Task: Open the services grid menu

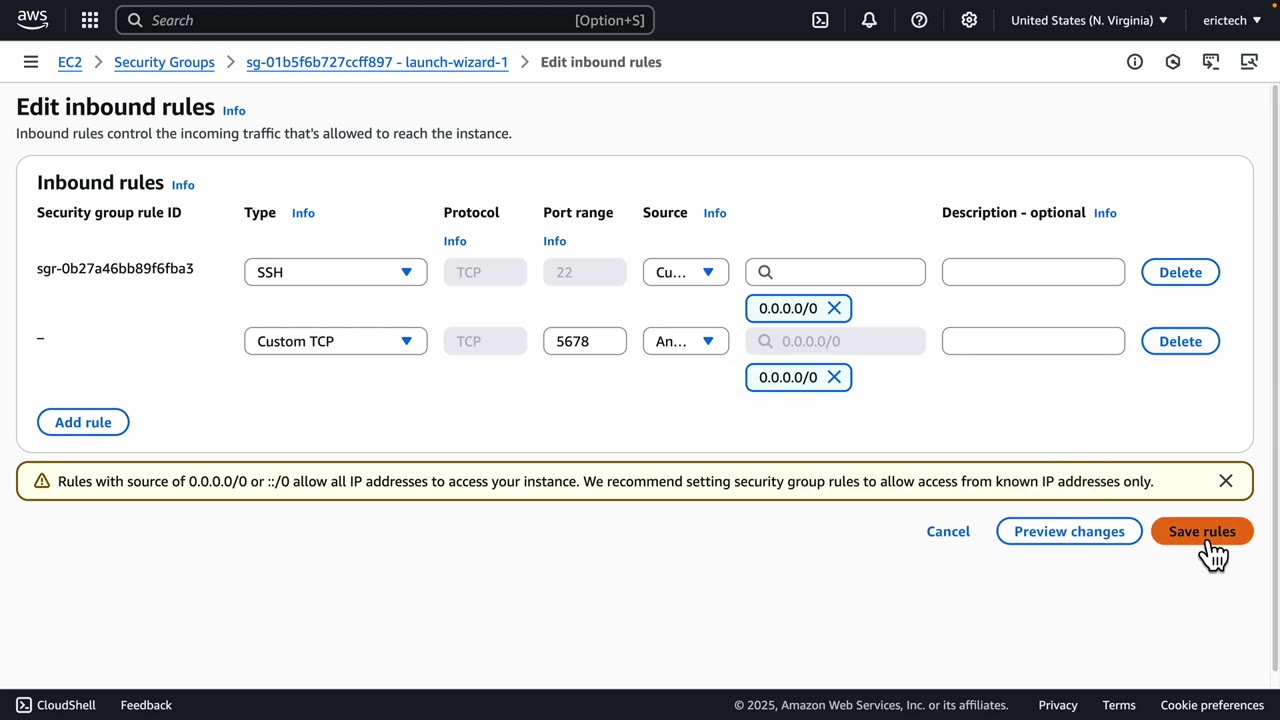Action: [x=90, y=20]
